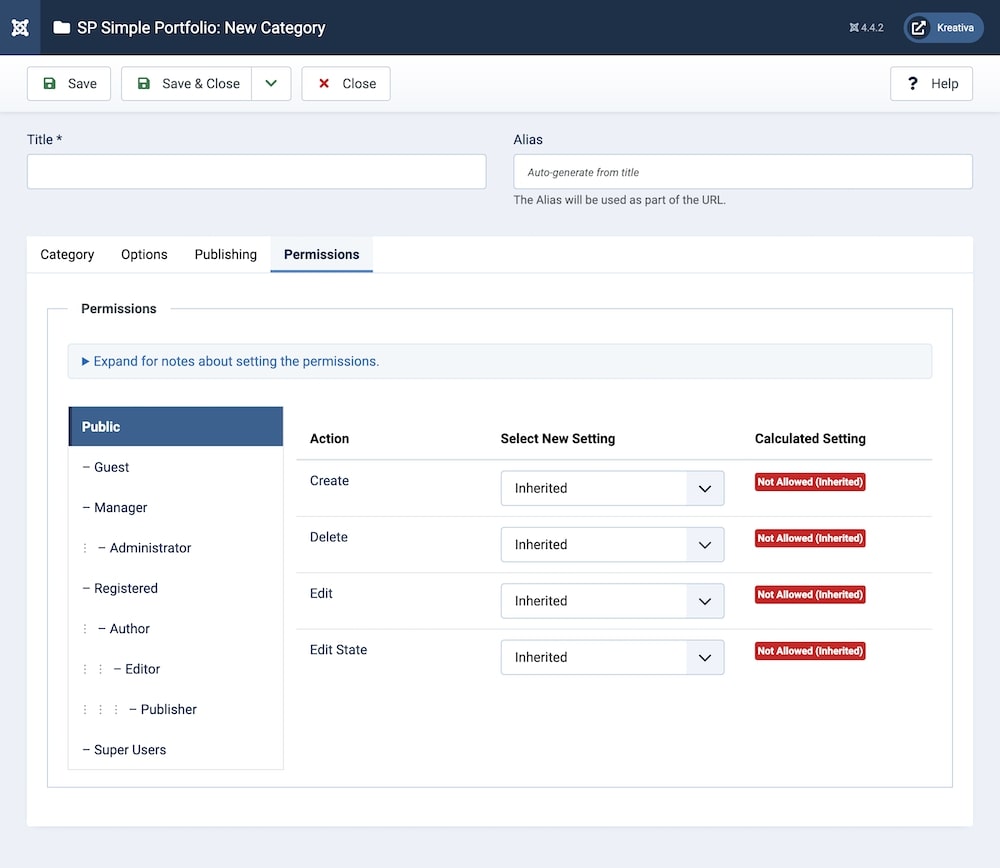1000x868 pixels.
Task: Open the Delete permission setting dropdown
Action: (612, 545)
